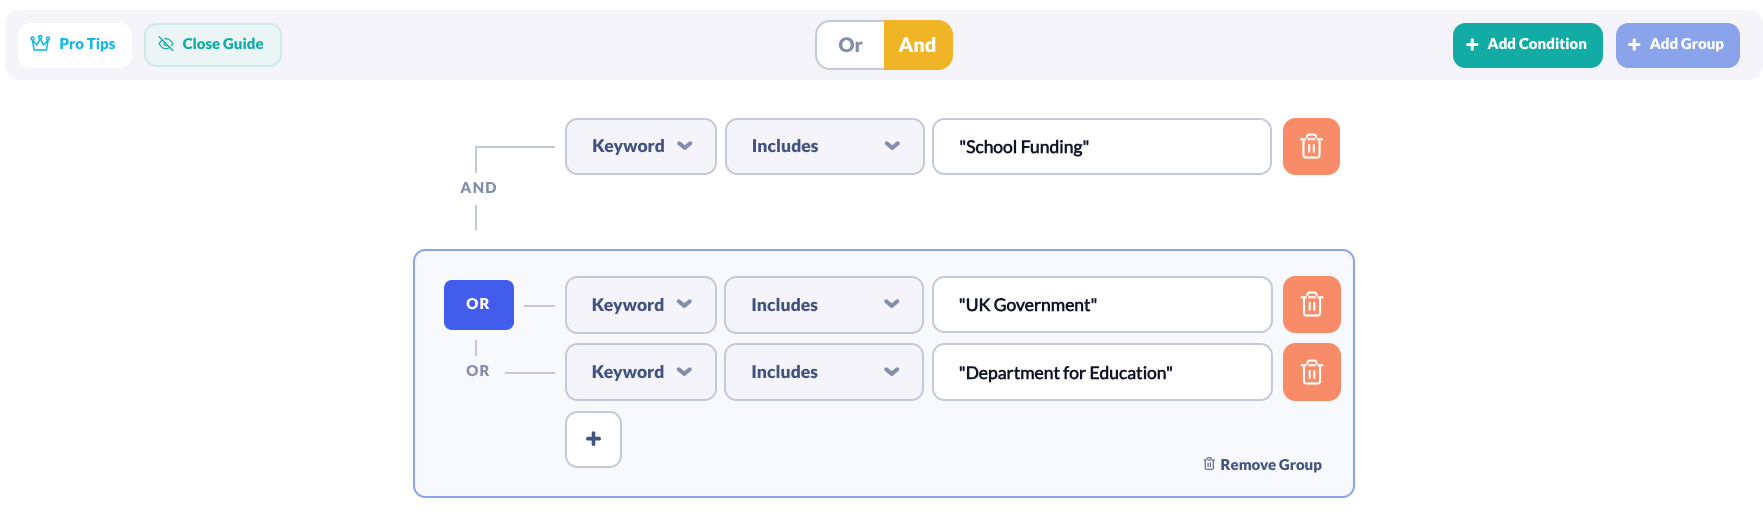Delete the "School Funding" condition
This screenshot has height=523, width=1763.
[x=1311, y=147]
